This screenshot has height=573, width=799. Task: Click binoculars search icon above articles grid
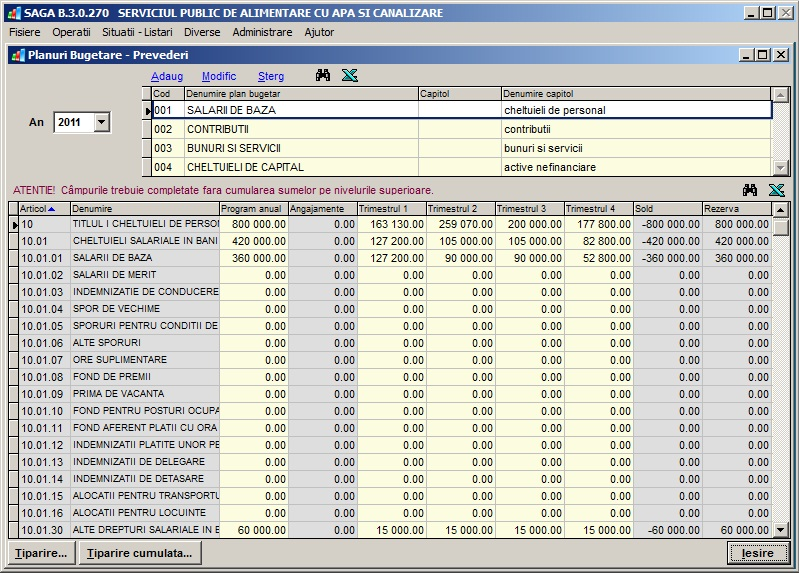750,190
